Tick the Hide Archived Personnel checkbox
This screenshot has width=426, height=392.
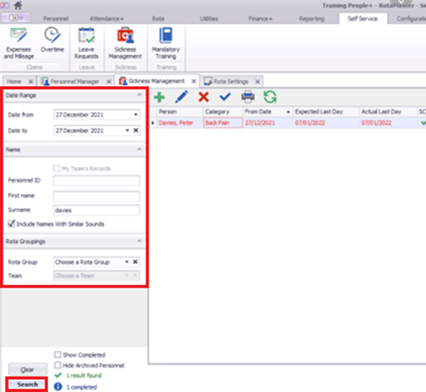click(x=58, y=365)
